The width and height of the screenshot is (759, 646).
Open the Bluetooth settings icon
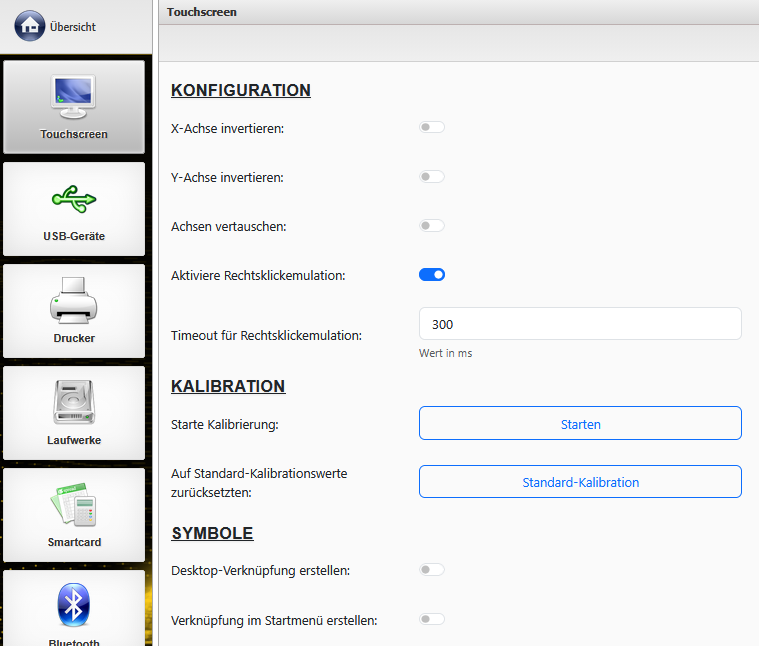(x=73, y=604)
